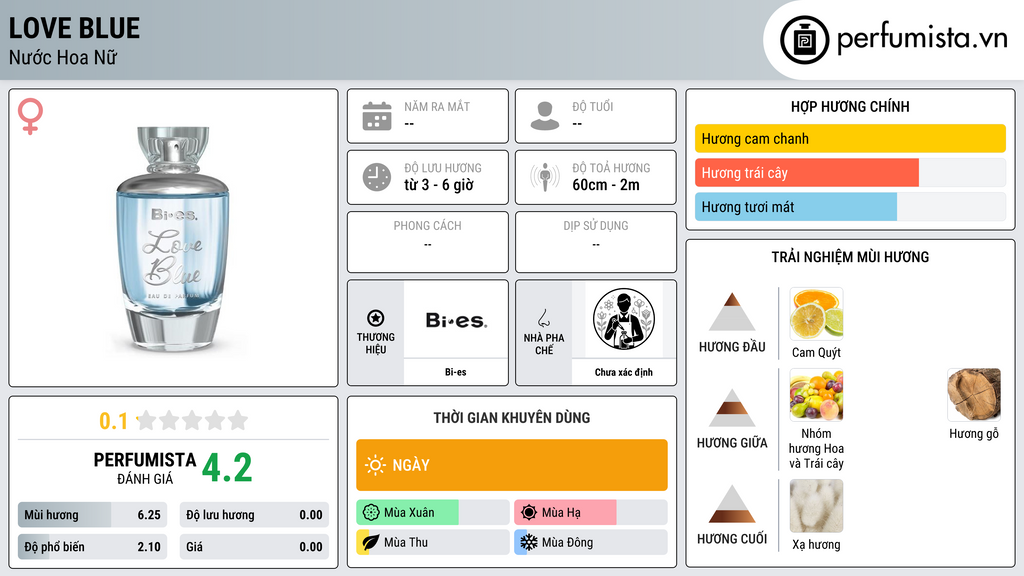The height and width of the screenshot is (576, 1024).
Task: Click the calendar icon for Năm ra mắt
Action: (x=377, y=116)
